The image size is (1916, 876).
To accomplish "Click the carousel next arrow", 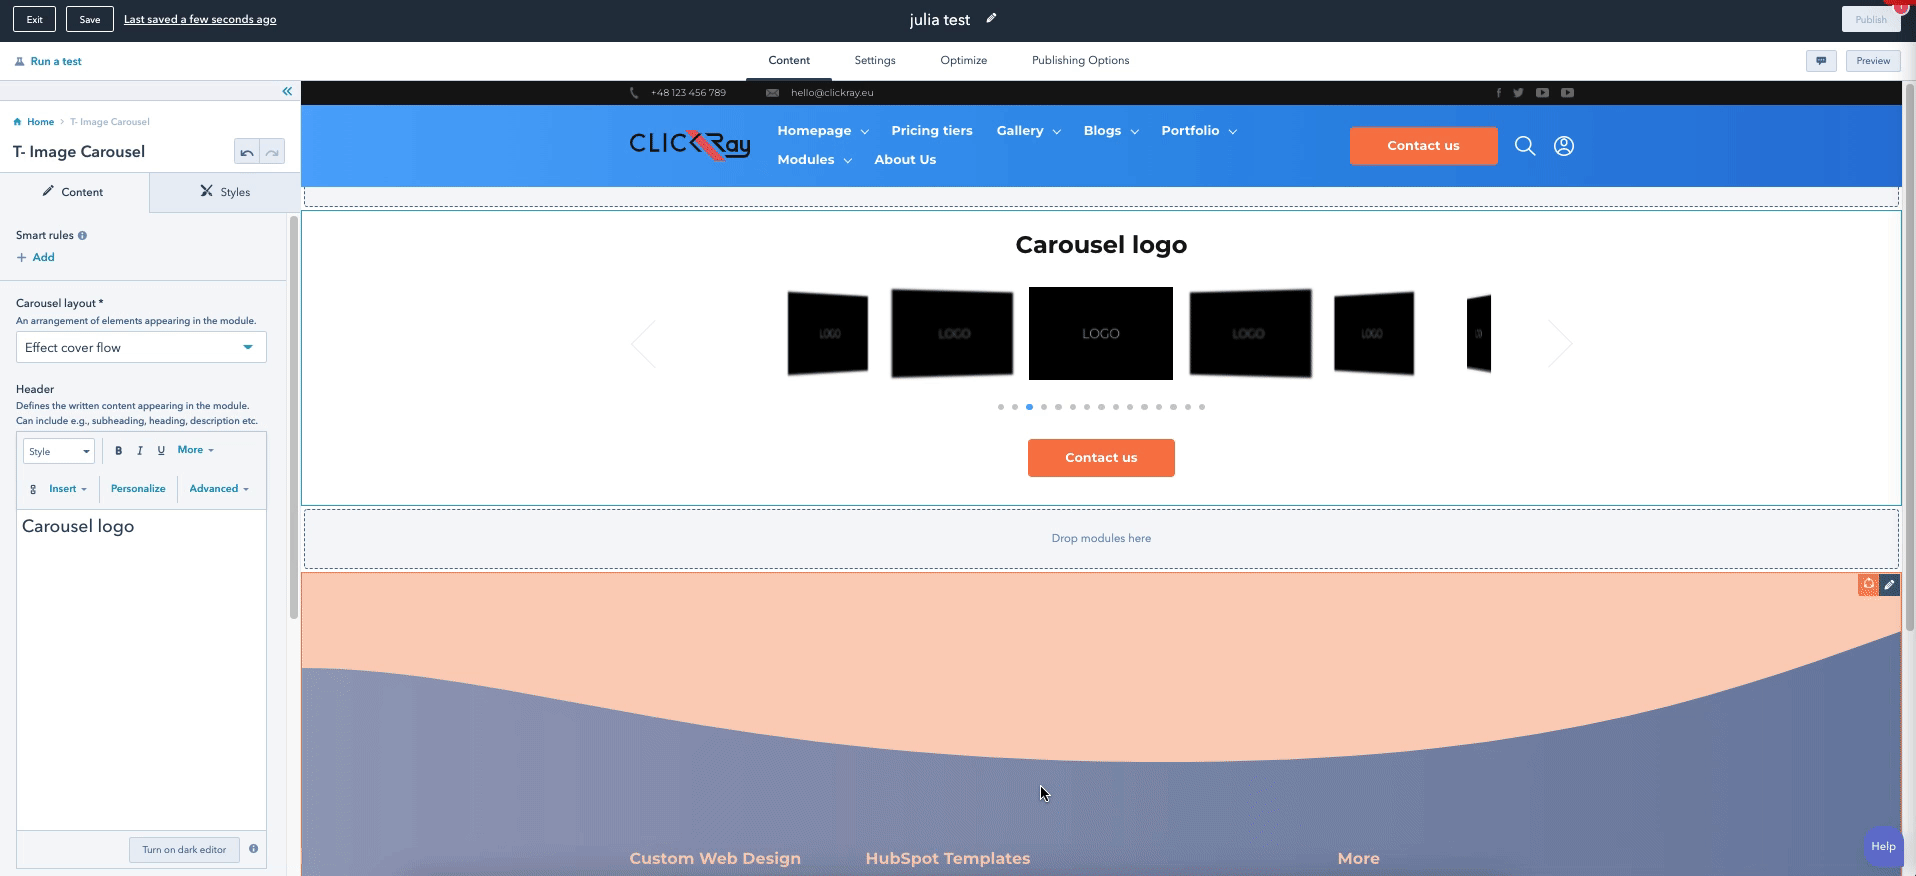I will [1560, 344].
